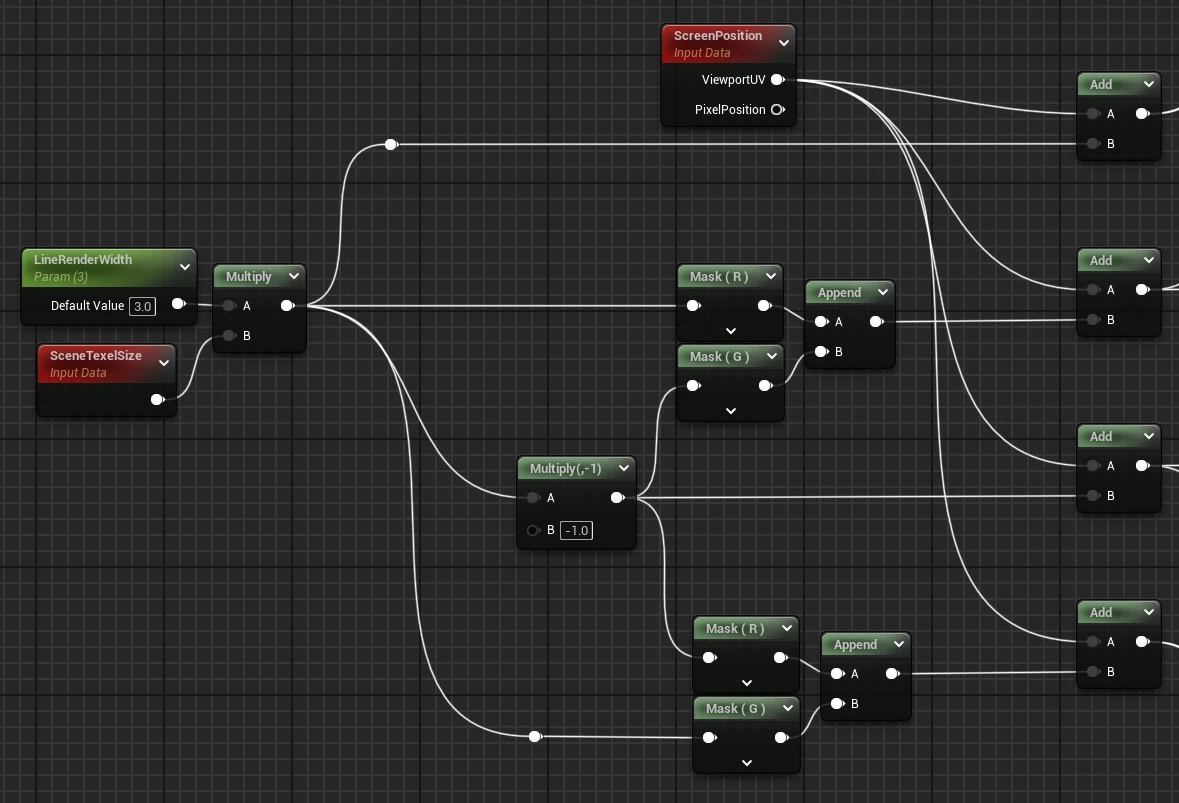Screen dimensions: 1179x803
Task: Click the LineRenderWidth Default Value output pin
Action: pos(178,304)
